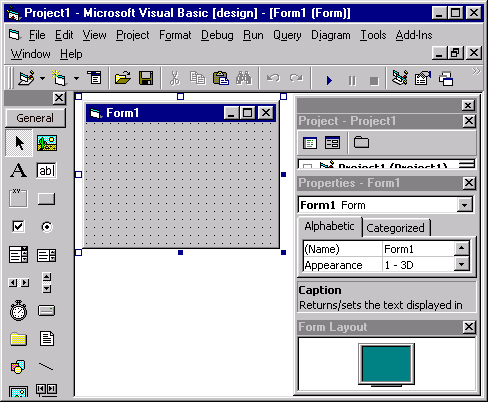488x402 pixels.
Task: Select the Pointer tool in toolbox
Action: [19, 143]
